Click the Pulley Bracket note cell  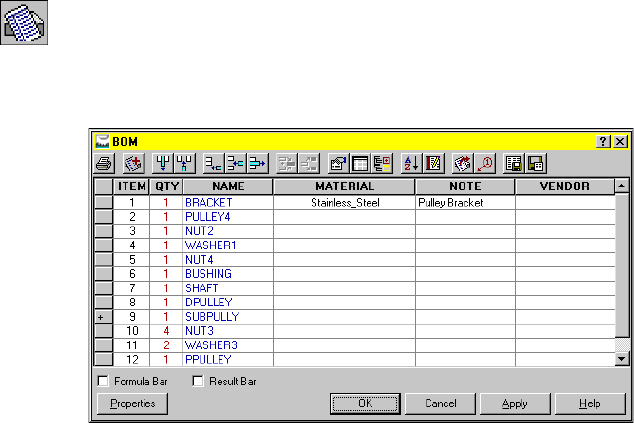(465, 202)
